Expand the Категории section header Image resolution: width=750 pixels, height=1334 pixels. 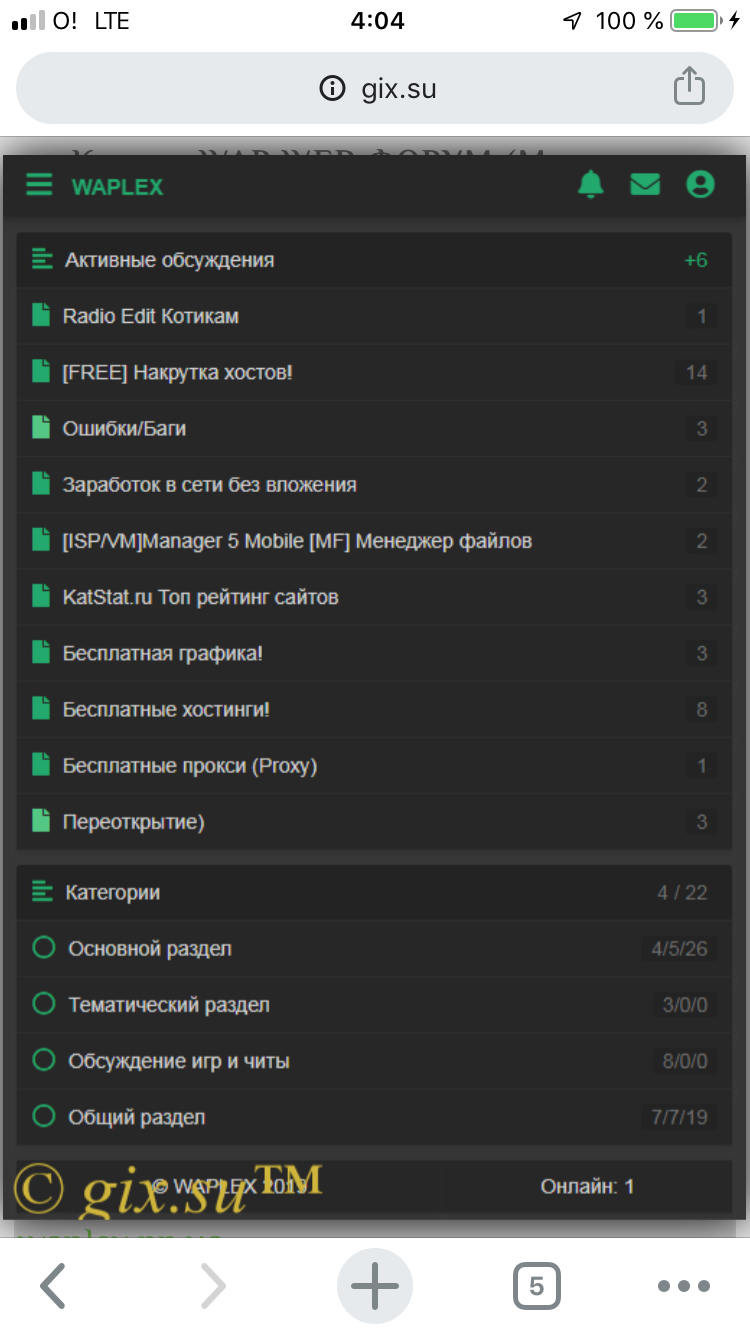113,892
